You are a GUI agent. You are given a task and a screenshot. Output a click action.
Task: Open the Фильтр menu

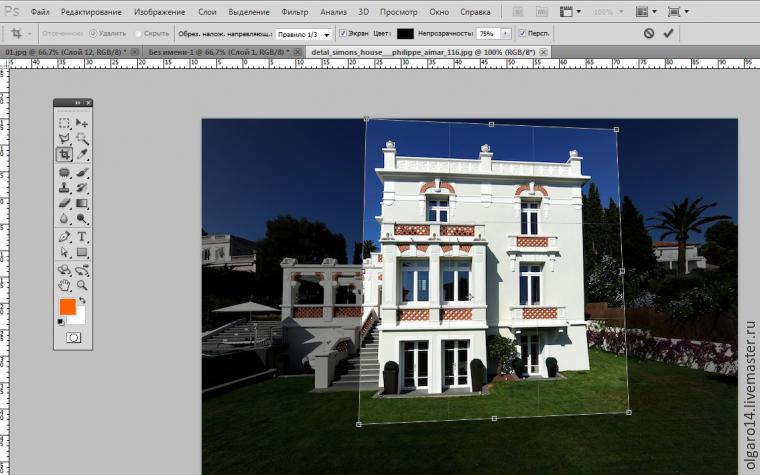295,12
